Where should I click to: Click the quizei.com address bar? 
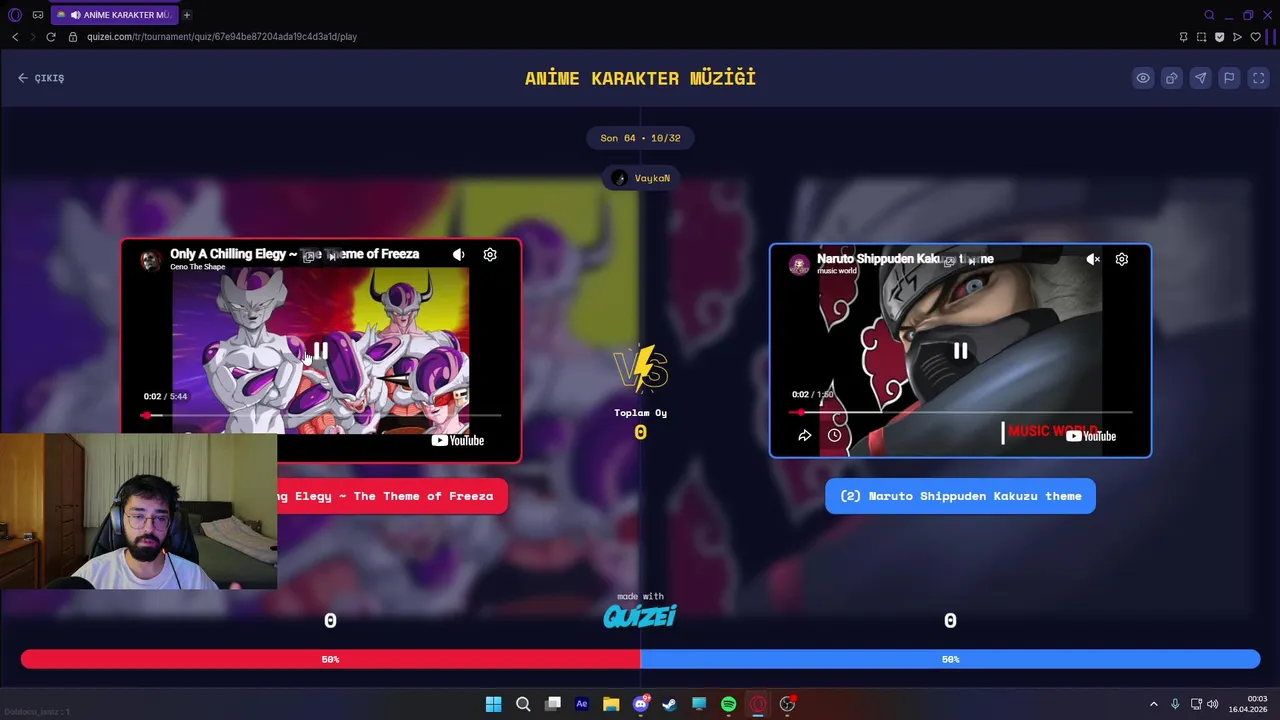[222, 37]
